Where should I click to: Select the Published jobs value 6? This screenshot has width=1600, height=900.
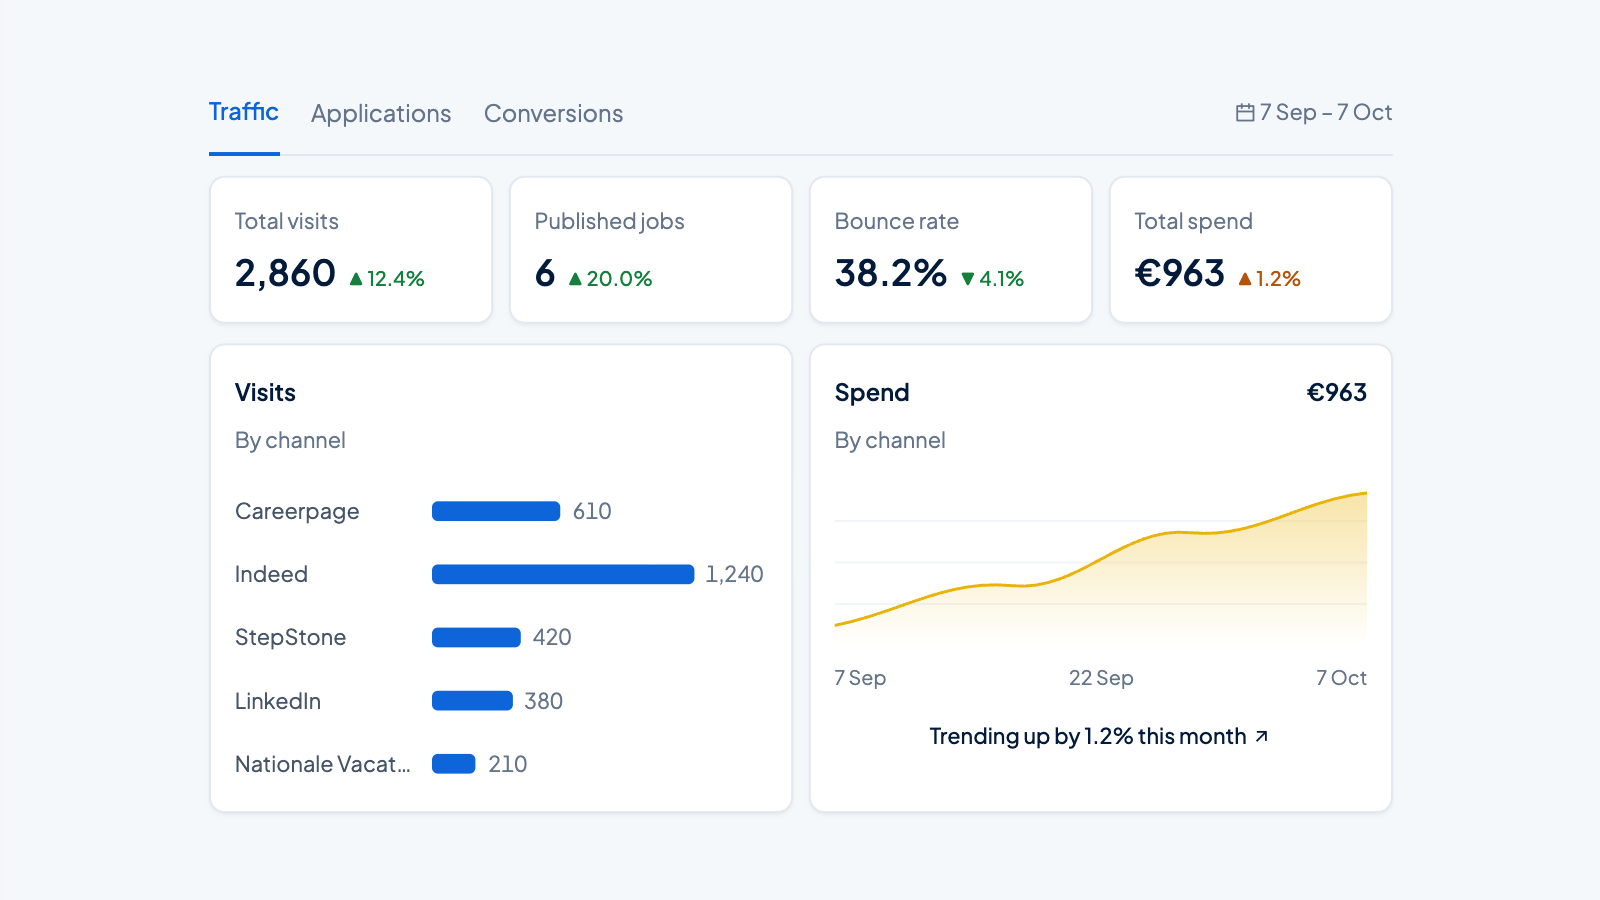coord(545,273)
